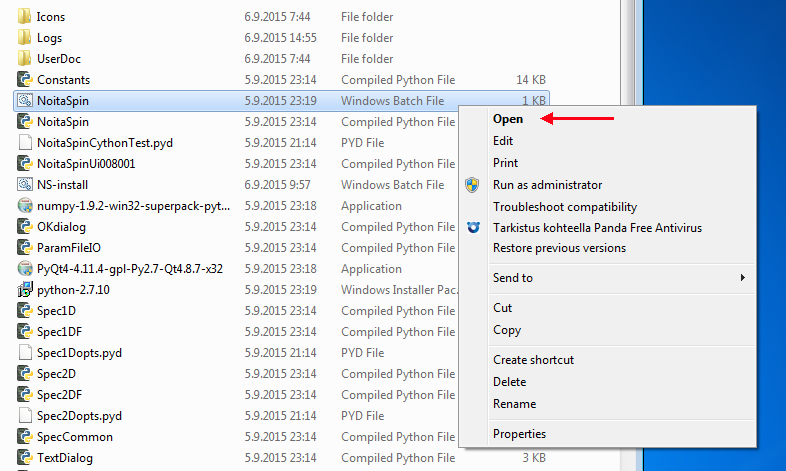The image size is (786, 471).
Task: Select numpy-1.9.2-win32-superpack file name
Action: [x=133, y=206]
